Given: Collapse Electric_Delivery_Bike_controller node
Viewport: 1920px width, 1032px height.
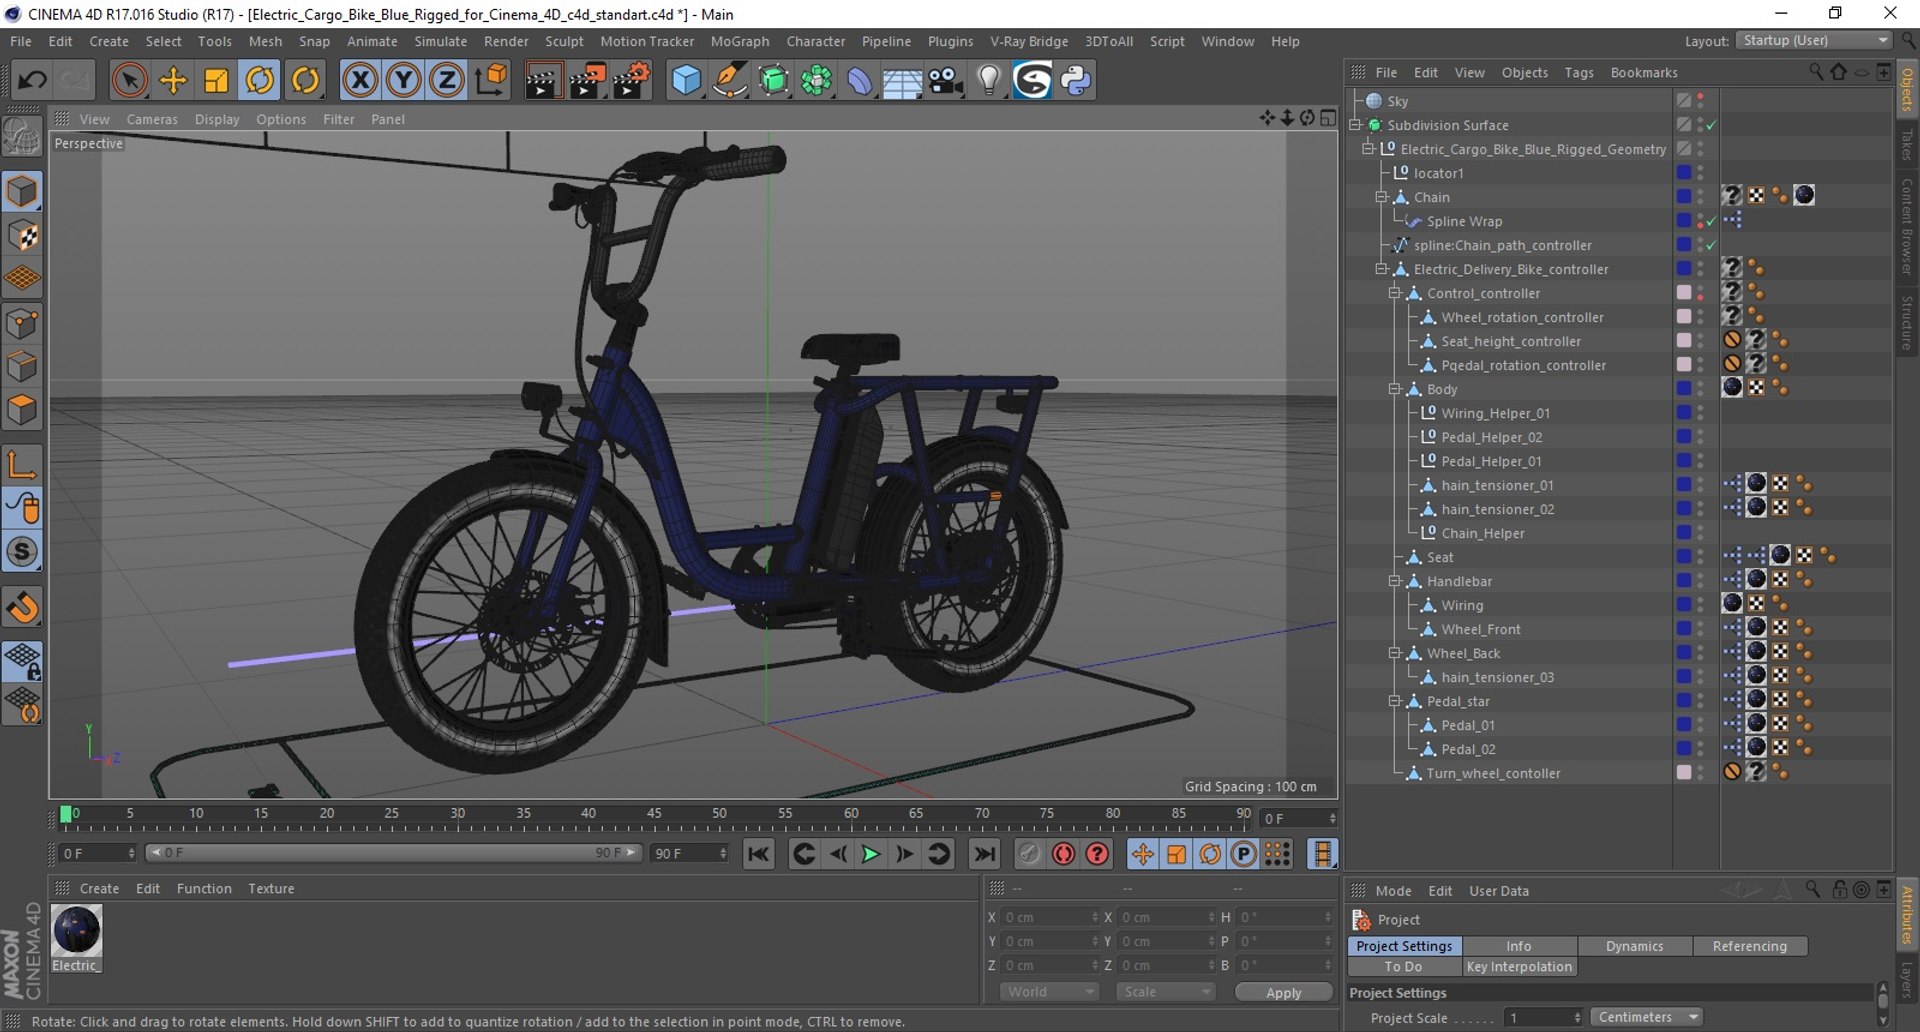Looking at the screenshot, I should [1382, 269].
